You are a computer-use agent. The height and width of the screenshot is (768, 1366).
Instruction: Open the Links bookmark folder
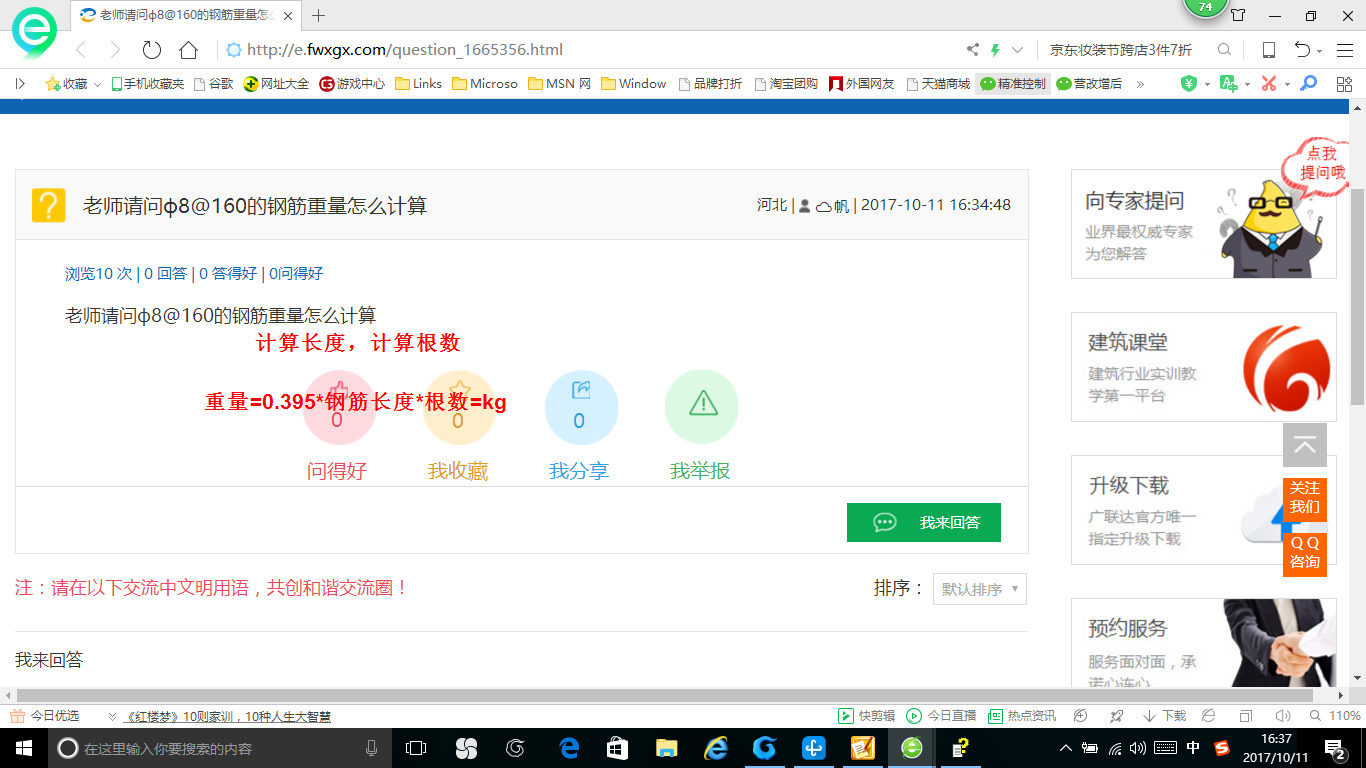tap(419, 84)
